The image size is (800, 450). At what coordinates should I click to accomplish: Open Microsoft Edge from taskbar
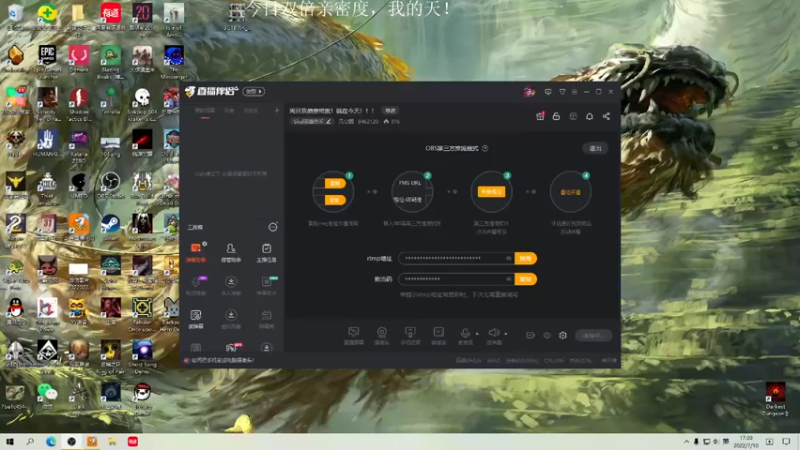click(x=51, y=442)
